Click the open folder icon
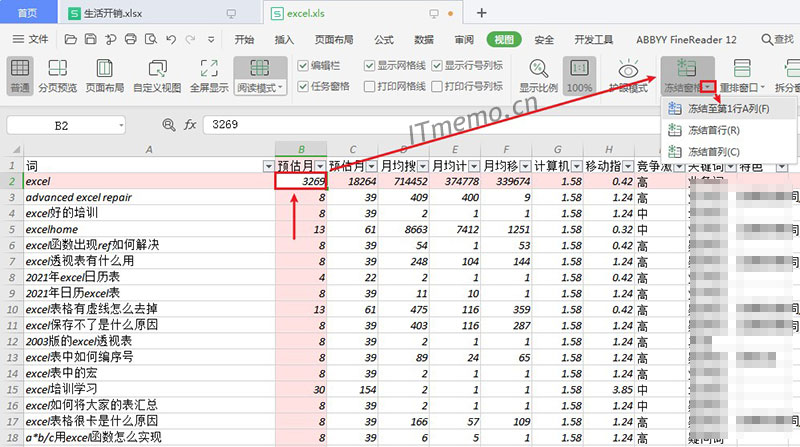The width and height of the screenshot is (800, 447). [70, 39]
